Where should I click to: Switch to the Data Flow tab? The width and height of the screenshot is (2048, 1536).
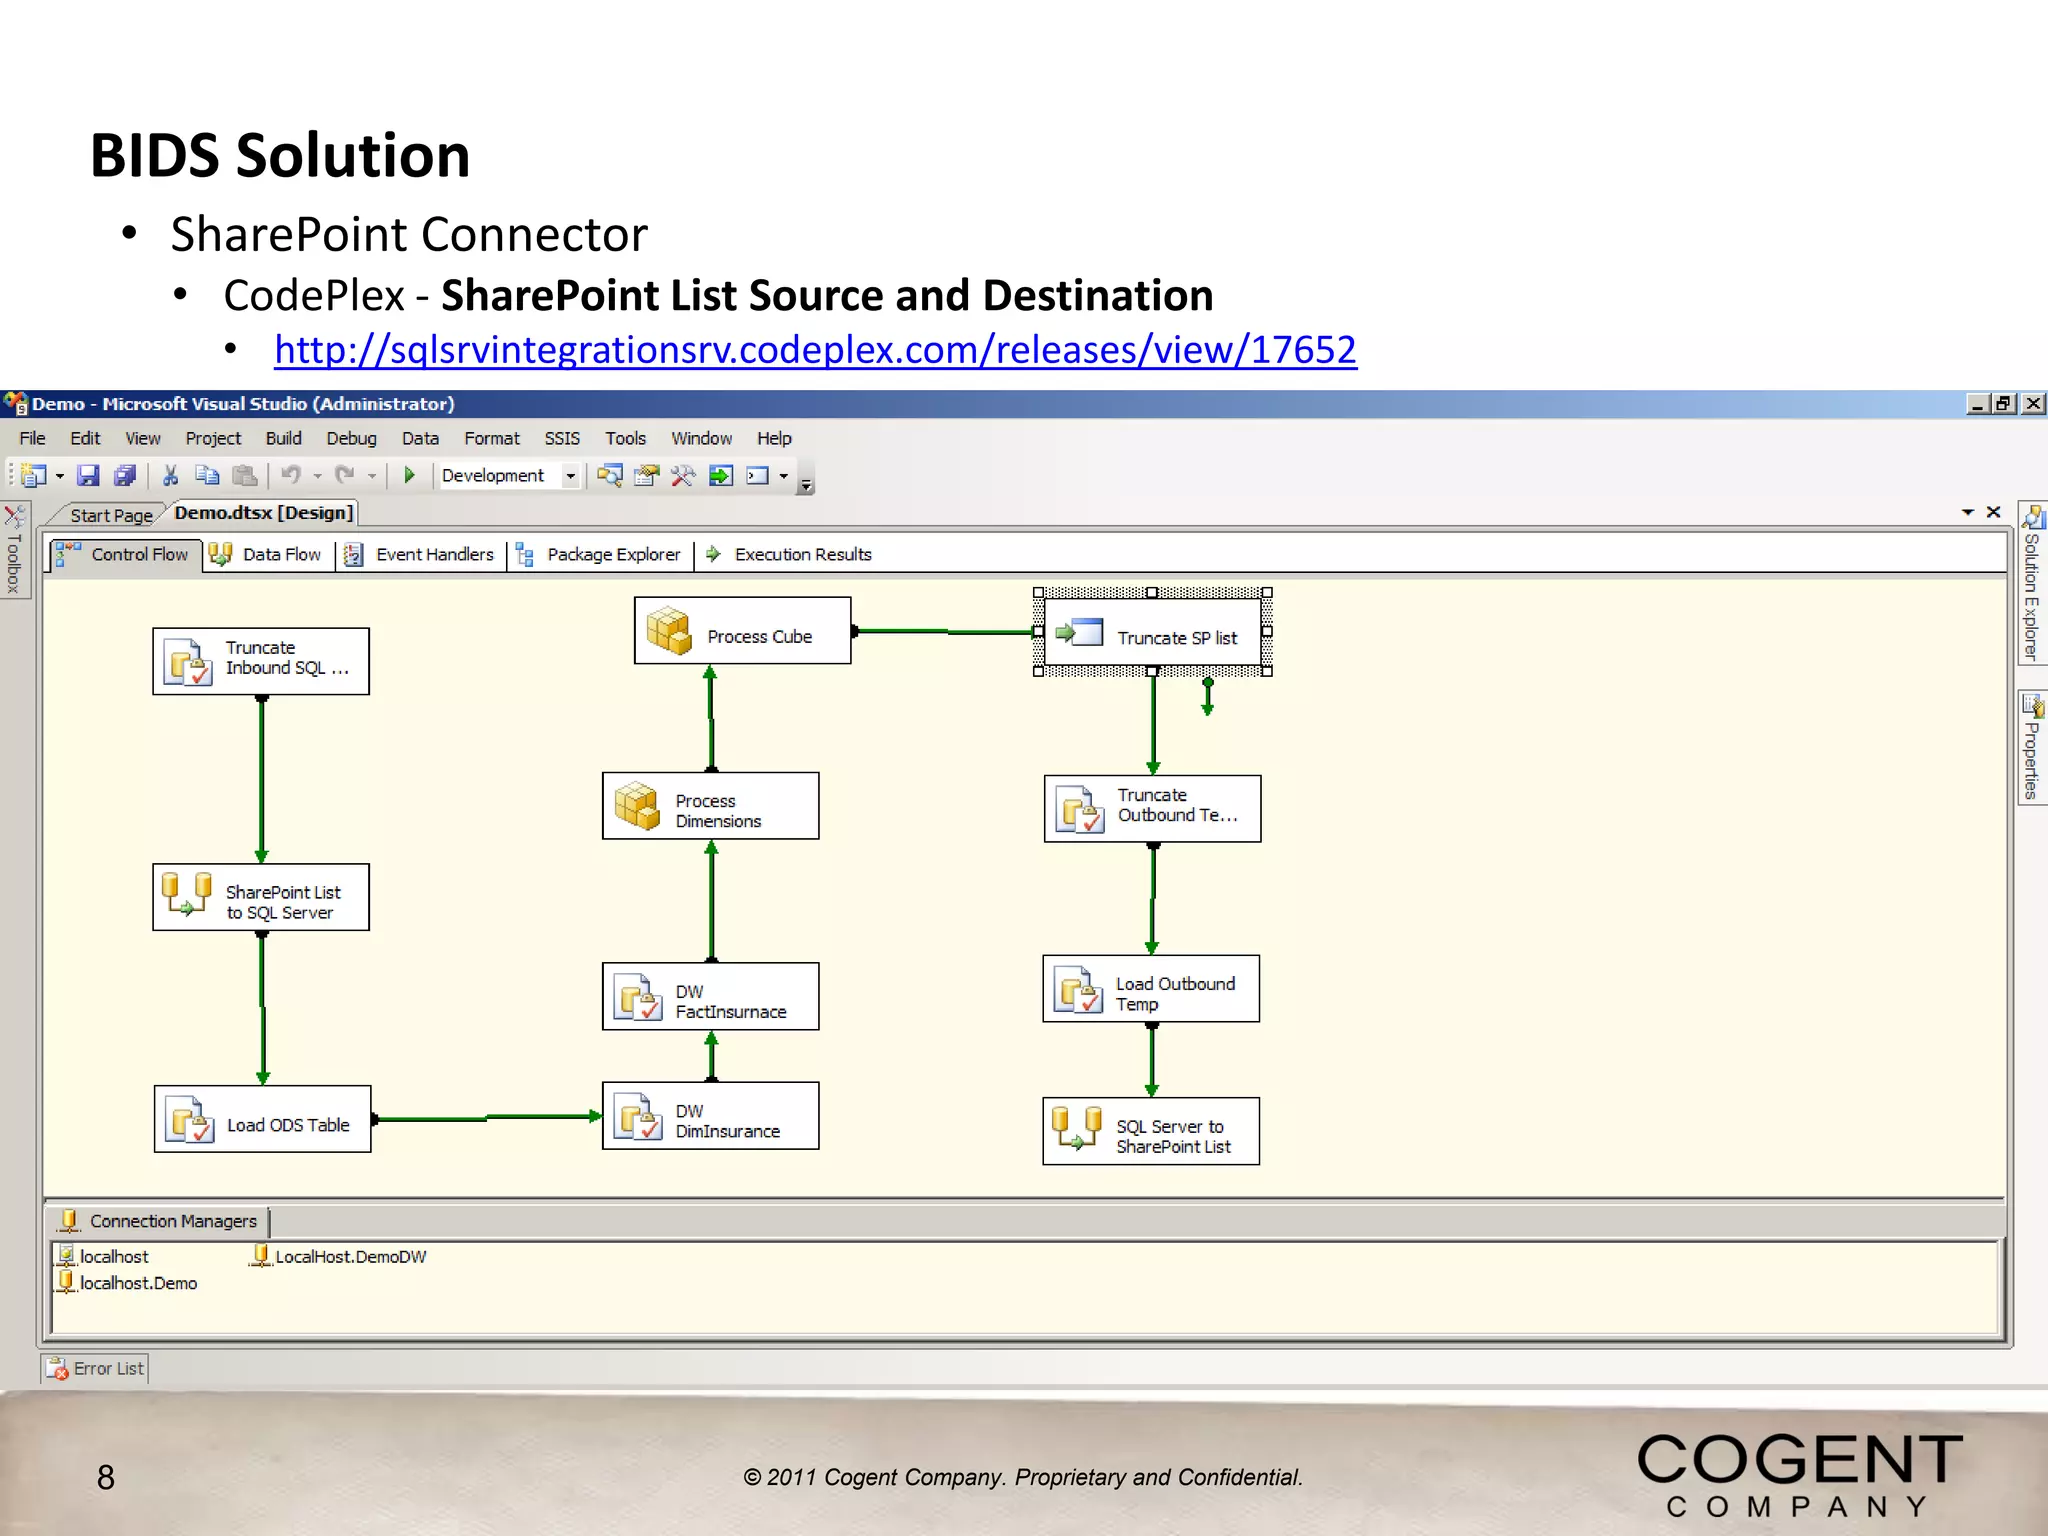pyautogui.click(x=266, y=554)
